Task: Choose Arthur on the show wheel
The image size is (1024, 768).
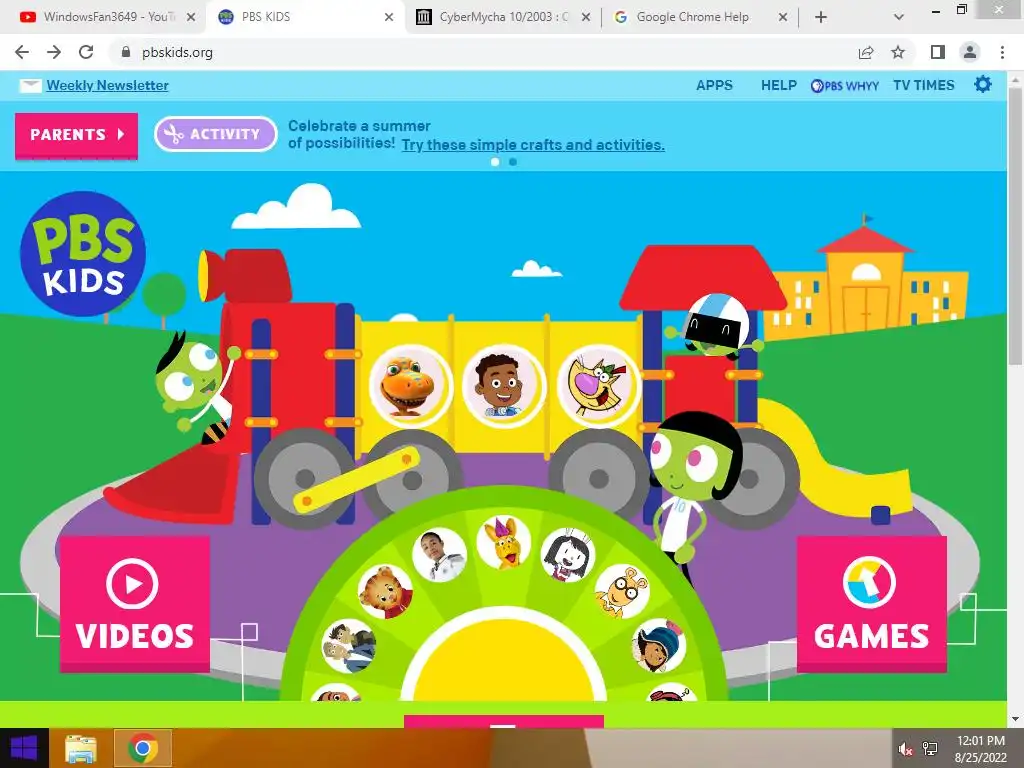Action: point(622,592)
